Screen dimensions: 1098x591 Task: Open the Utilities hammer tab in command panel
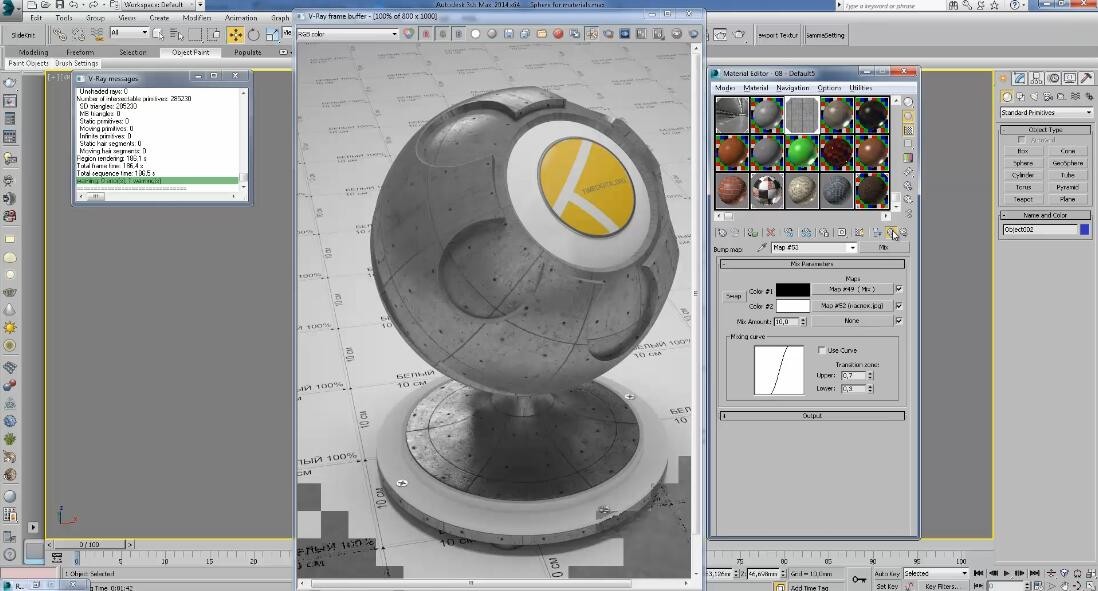coord(1086,78)
